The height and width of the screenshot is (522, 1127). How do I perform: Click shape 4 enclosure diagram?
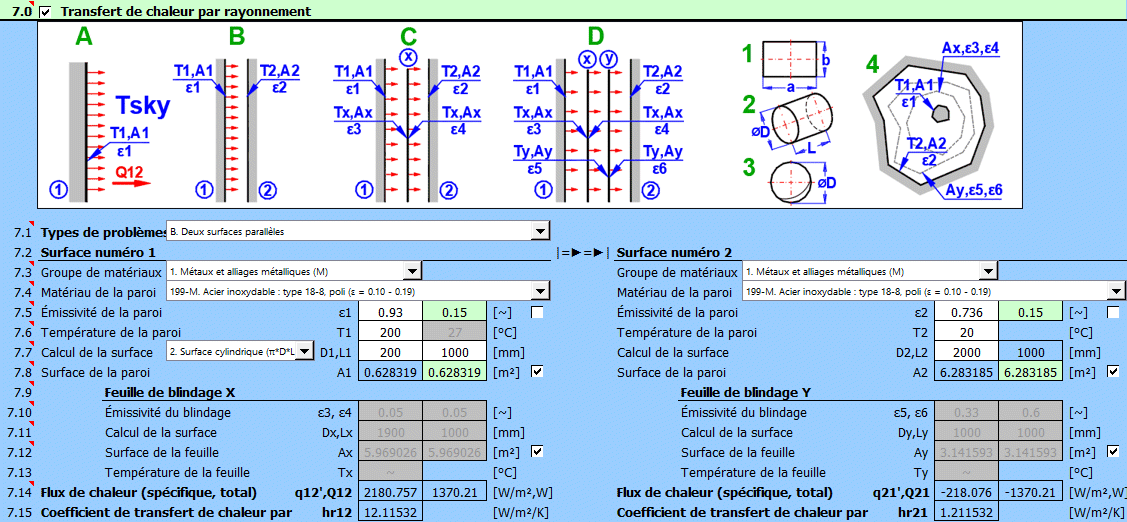(x=930, y=125)
